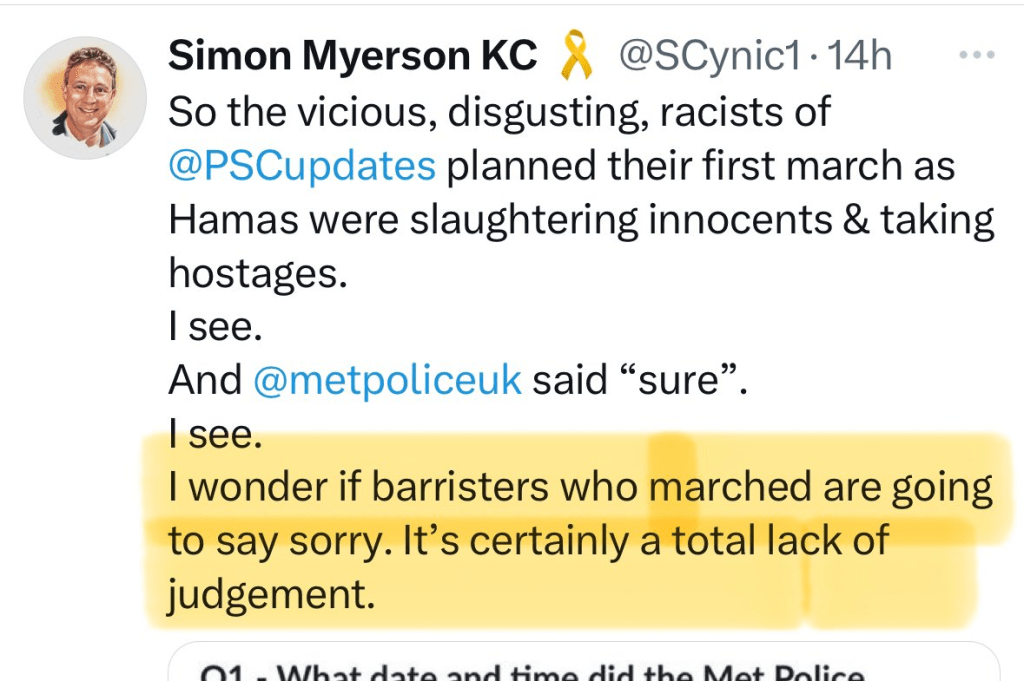Open the tweet via the 14h timestamp
The width and height of the screenshot is (1024, 681).
tap(859, 57)
